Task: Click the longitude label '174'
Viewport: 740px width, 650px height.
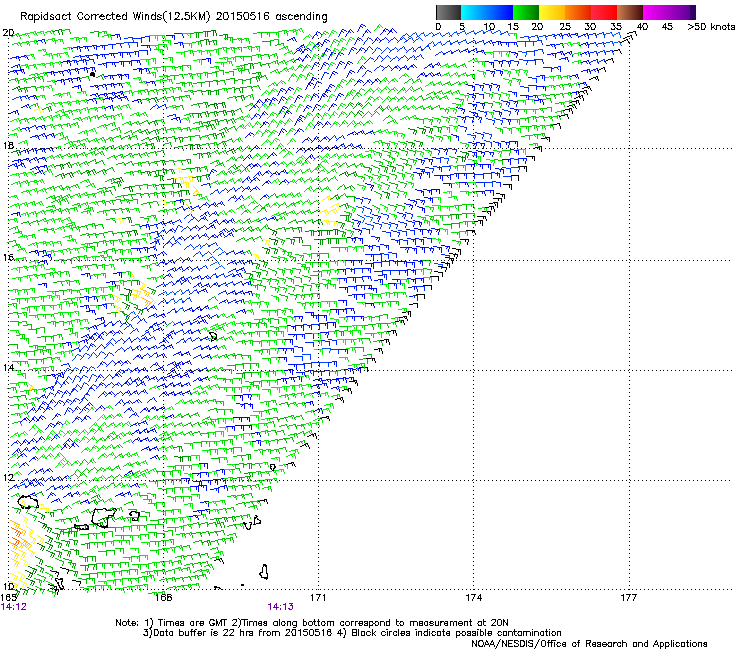Action: click(x=473, y=598)
